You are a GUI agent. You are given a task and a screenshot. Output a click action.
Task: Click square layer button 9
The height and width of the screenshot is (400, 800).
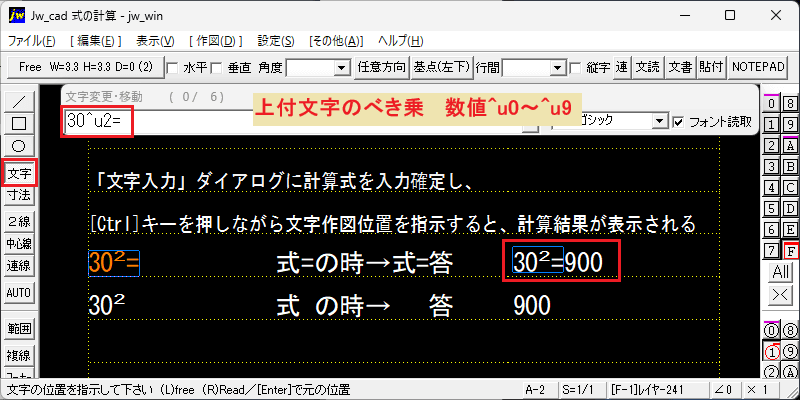(x=790, y=124)
